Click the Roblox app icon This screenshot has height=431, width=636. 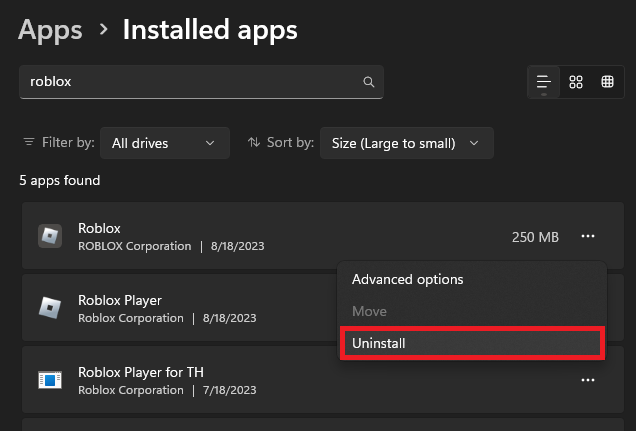point(50,237)
